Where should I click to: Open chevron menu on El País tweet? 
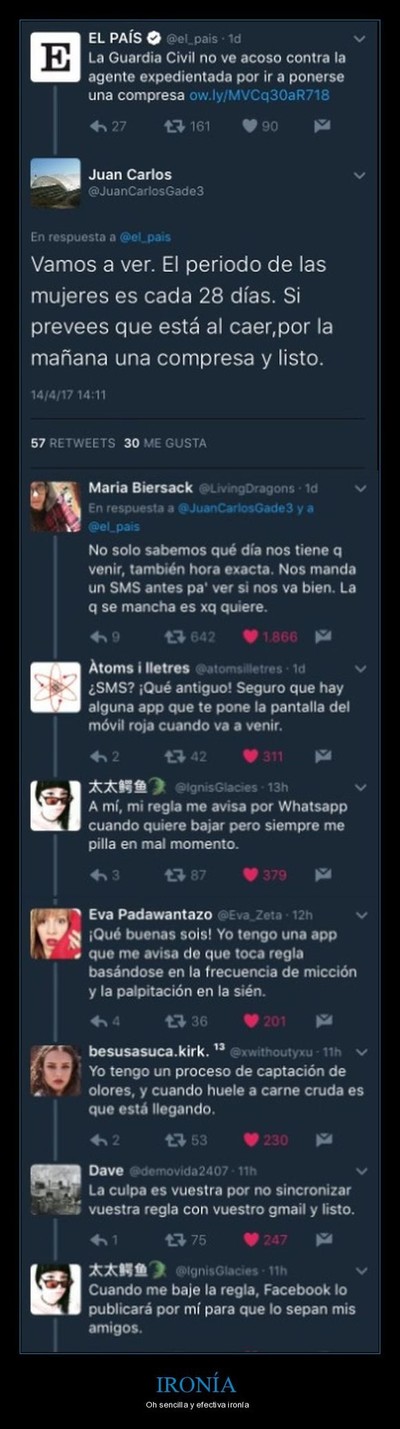[360, 39]
